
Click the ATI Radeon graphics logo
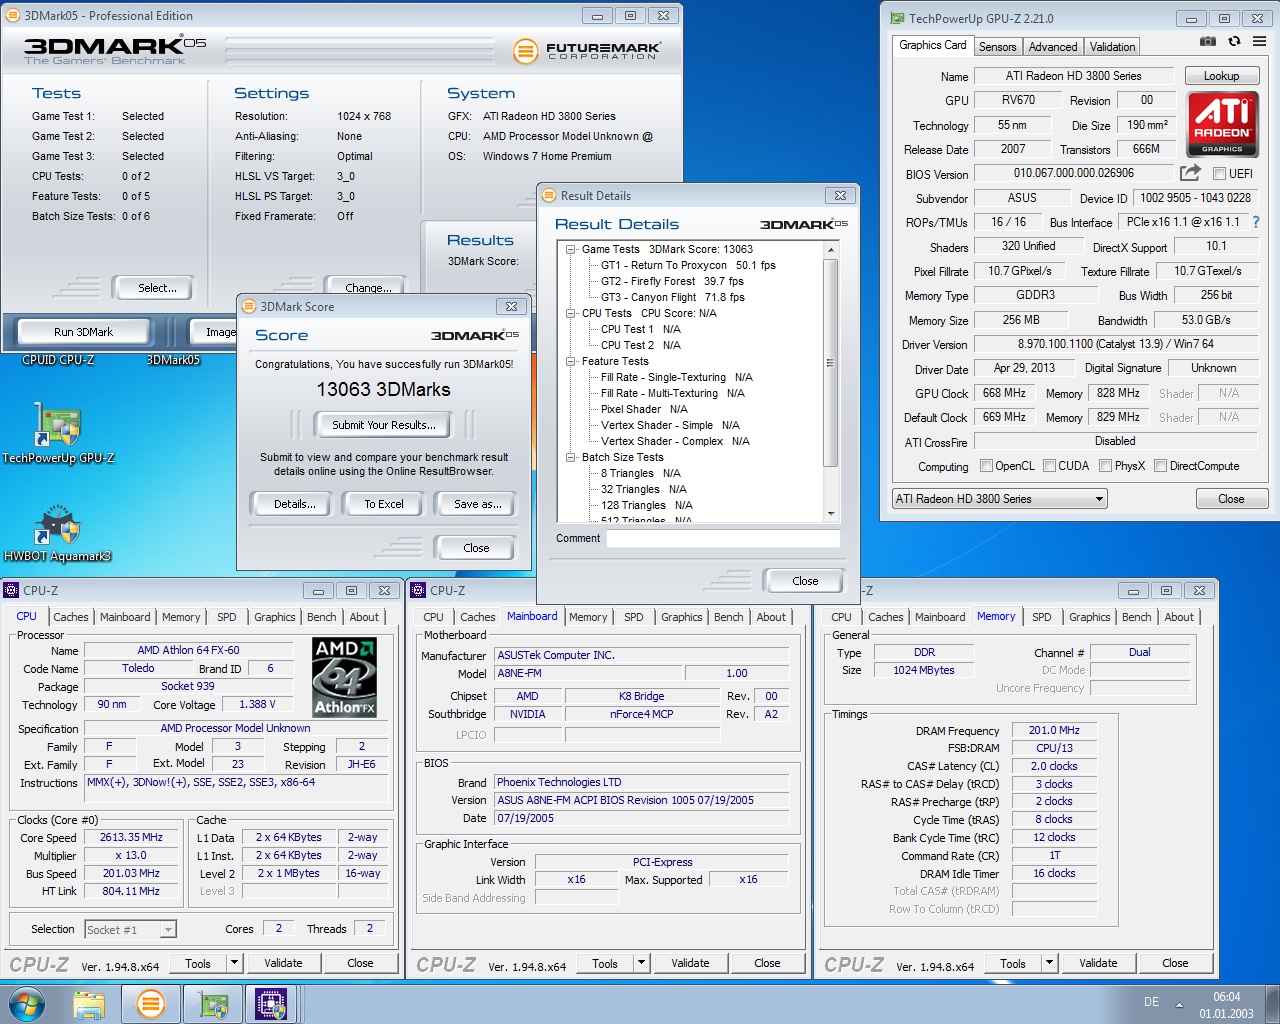[x=1222, y=123]
